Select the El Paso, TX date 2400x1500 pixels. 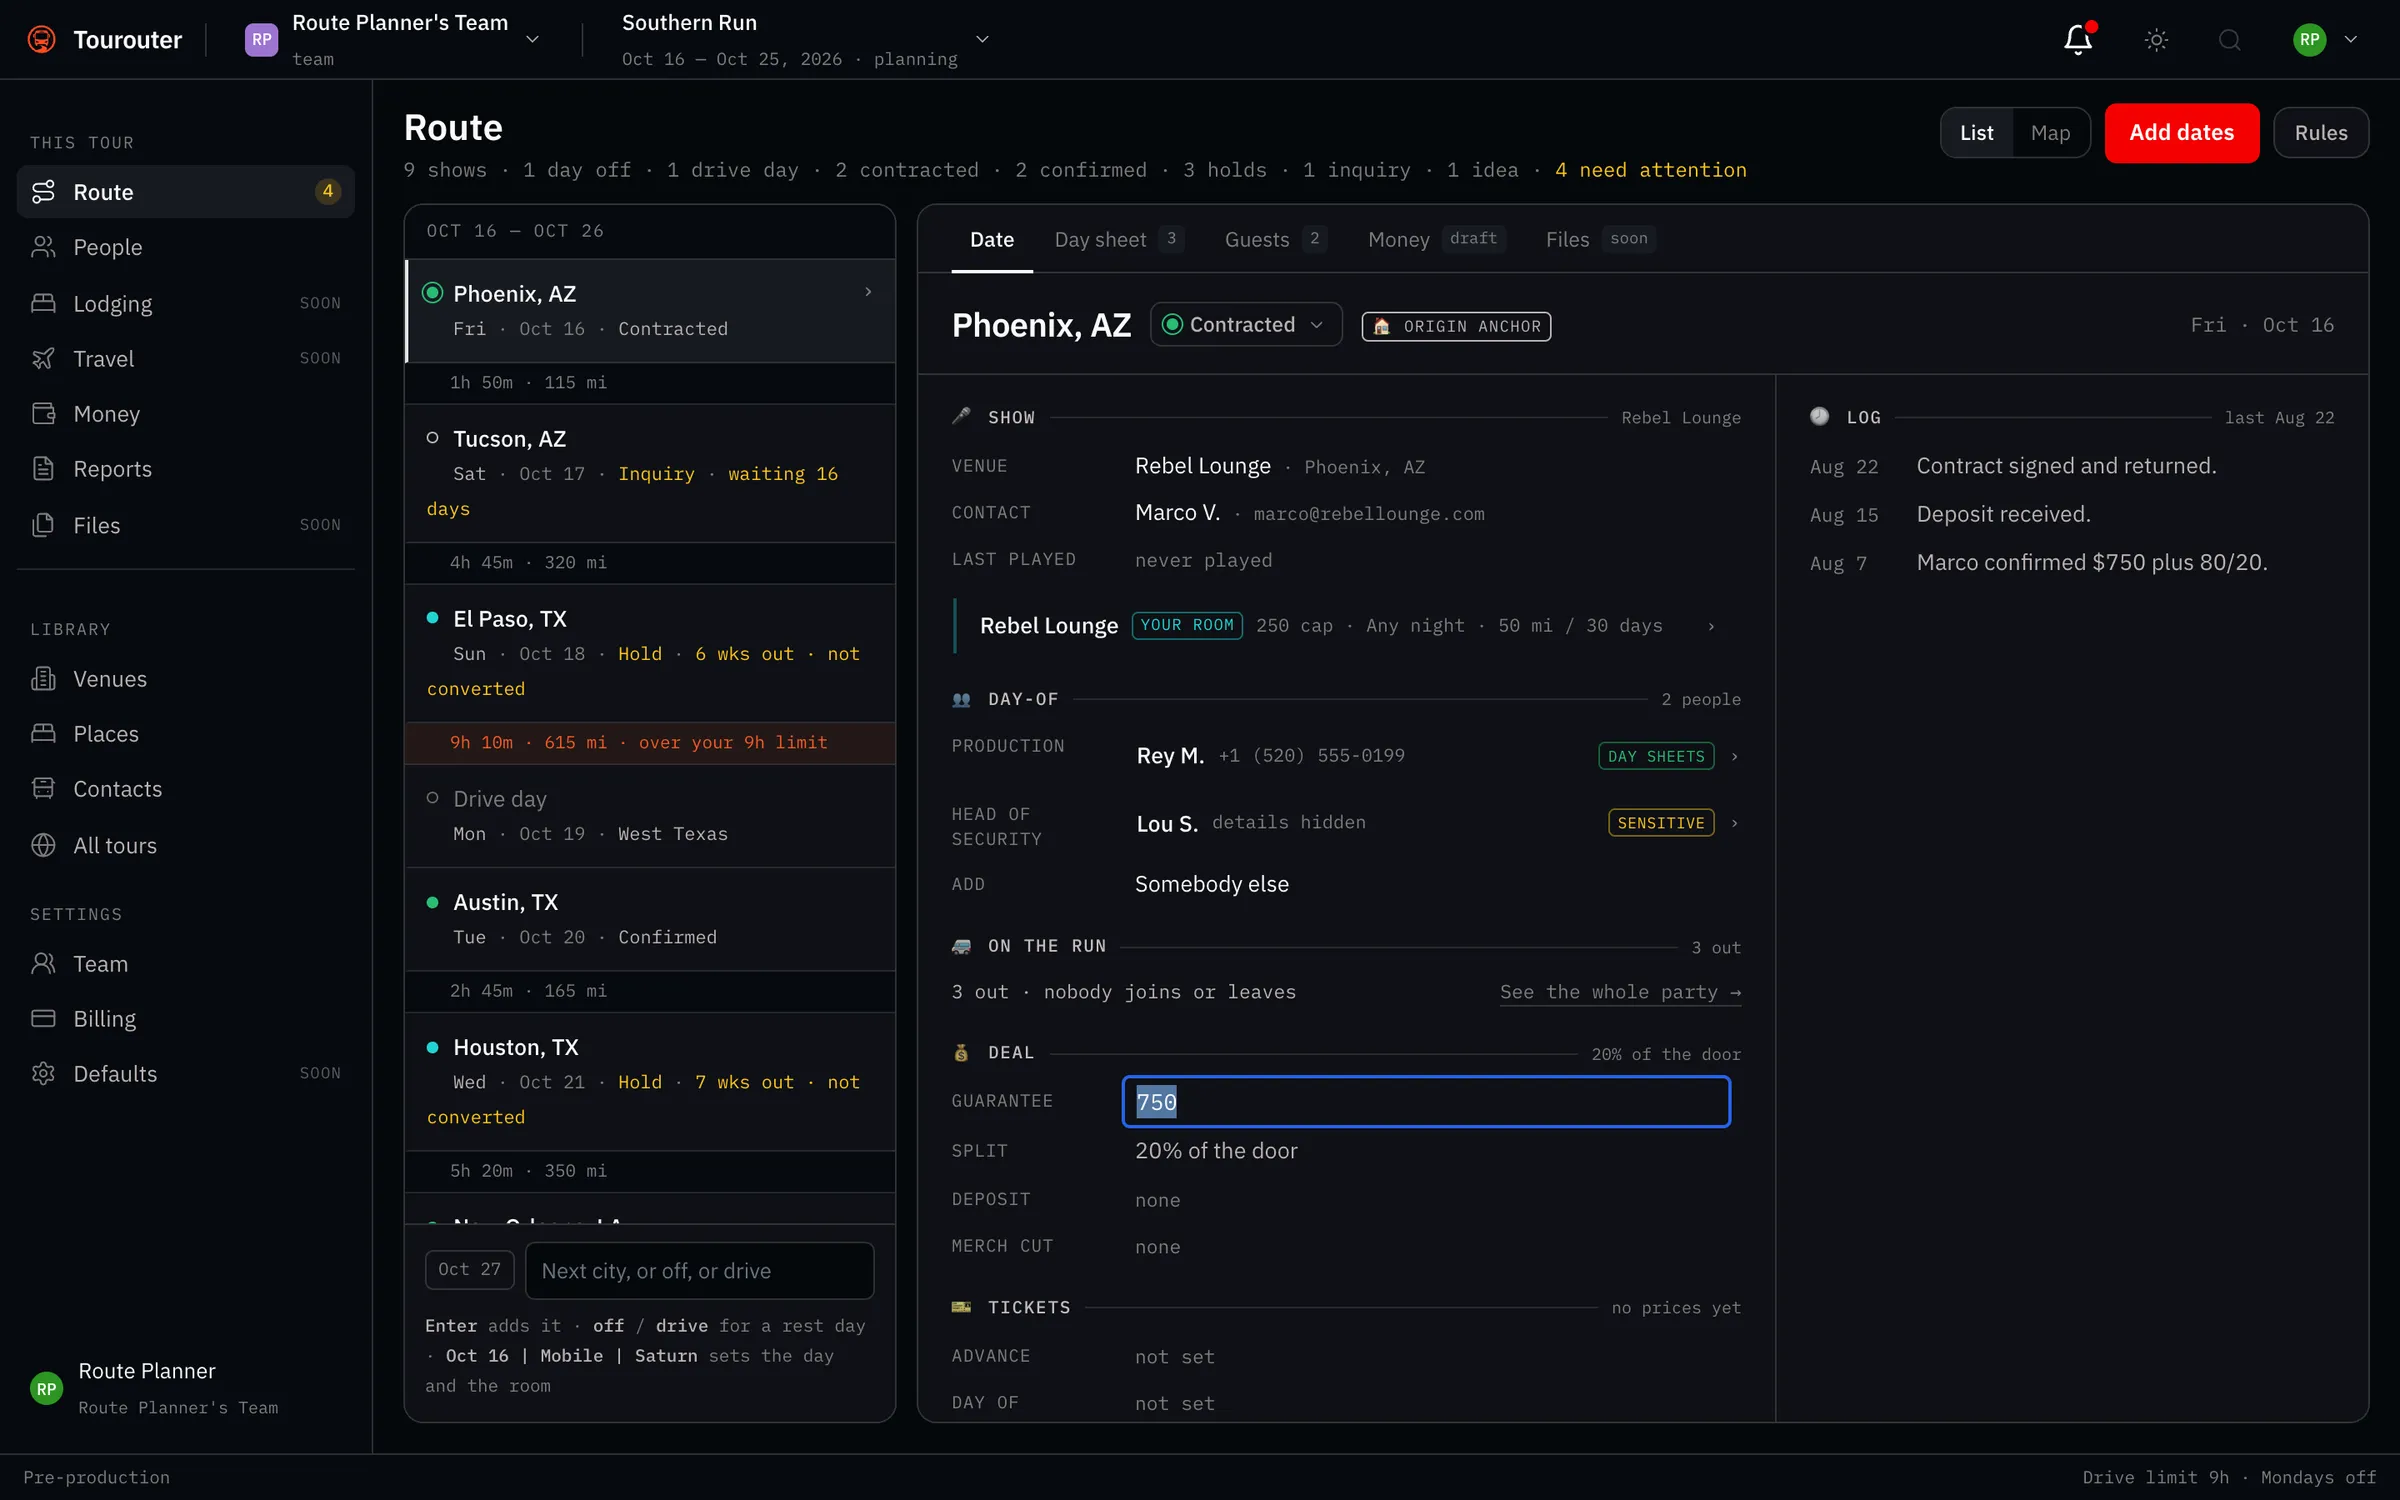click(650, 653)
